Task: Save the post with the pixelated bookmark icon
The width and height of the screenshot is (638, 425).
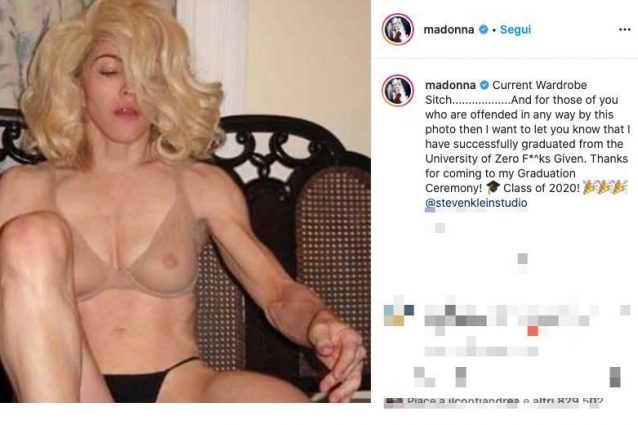Action: [615, 377]
